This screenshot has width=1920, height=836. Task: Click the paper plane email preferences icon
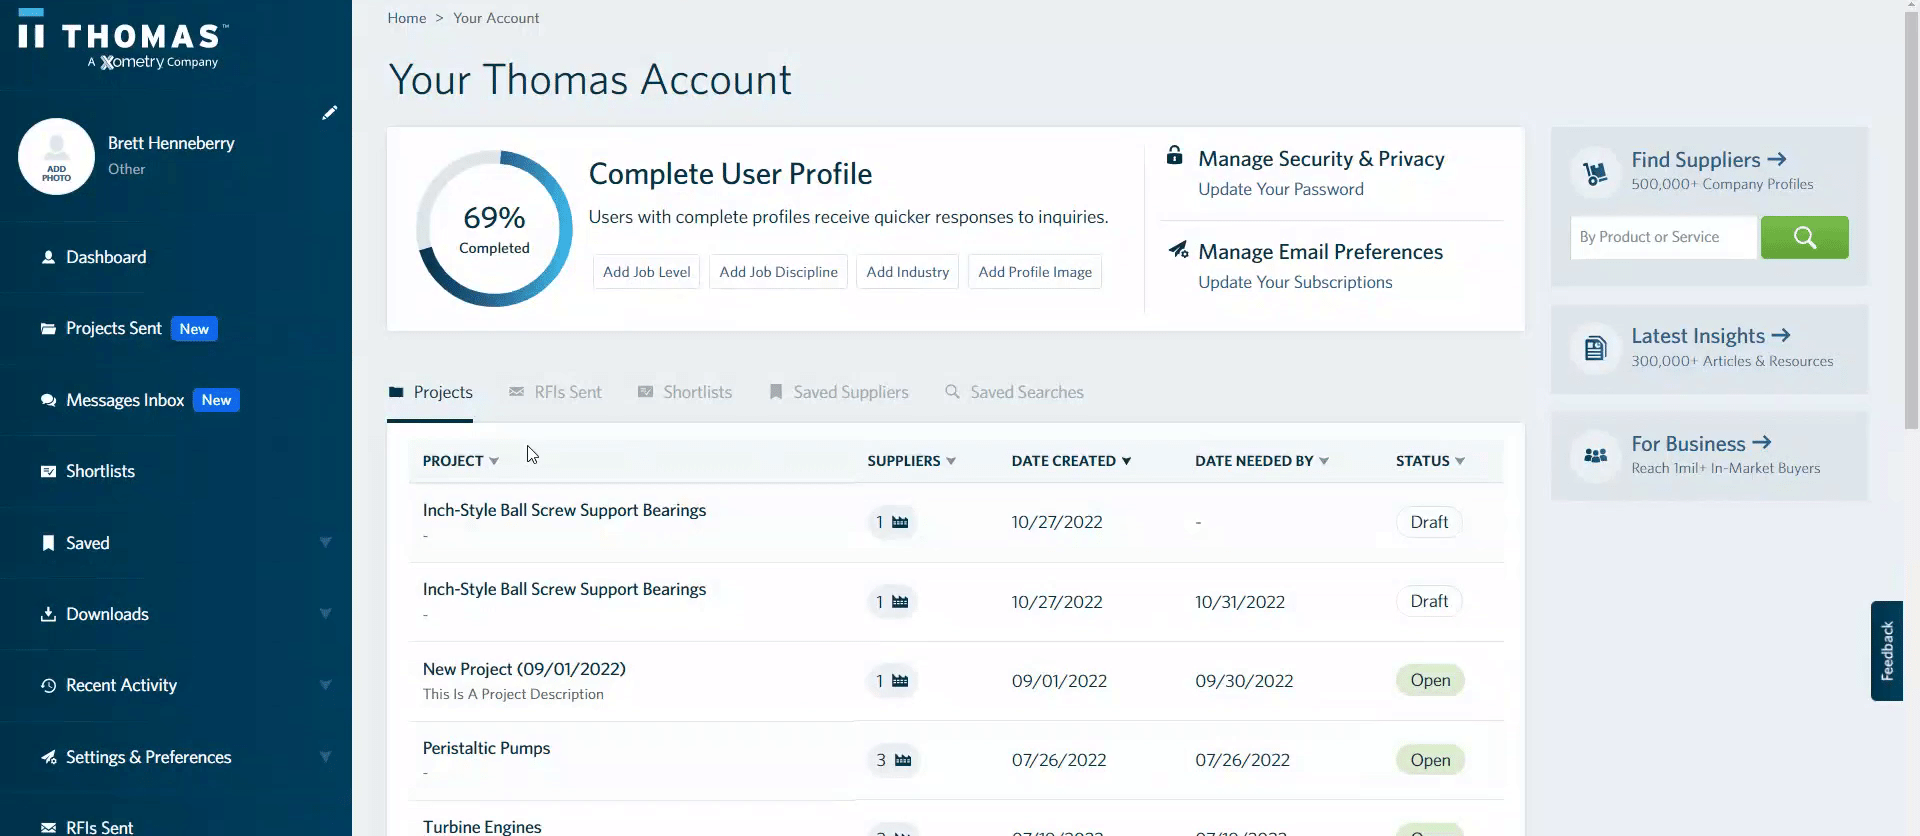click(1178, 249)
